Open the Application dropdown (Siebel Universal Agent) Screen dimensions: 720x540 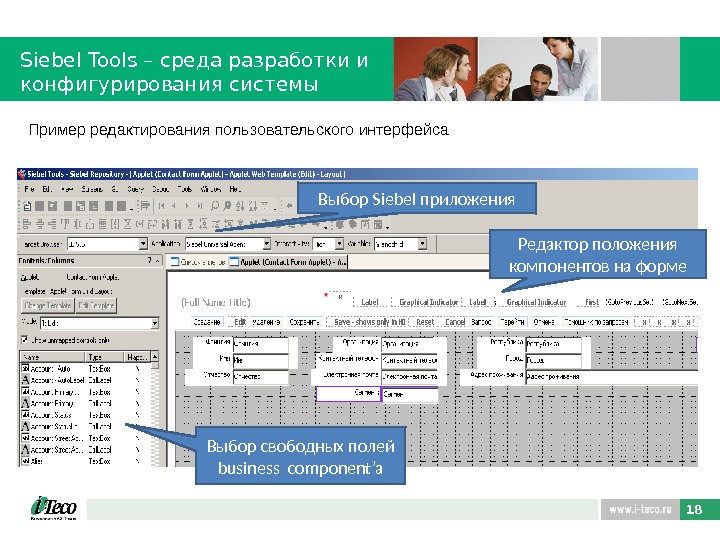click(267, 244)
